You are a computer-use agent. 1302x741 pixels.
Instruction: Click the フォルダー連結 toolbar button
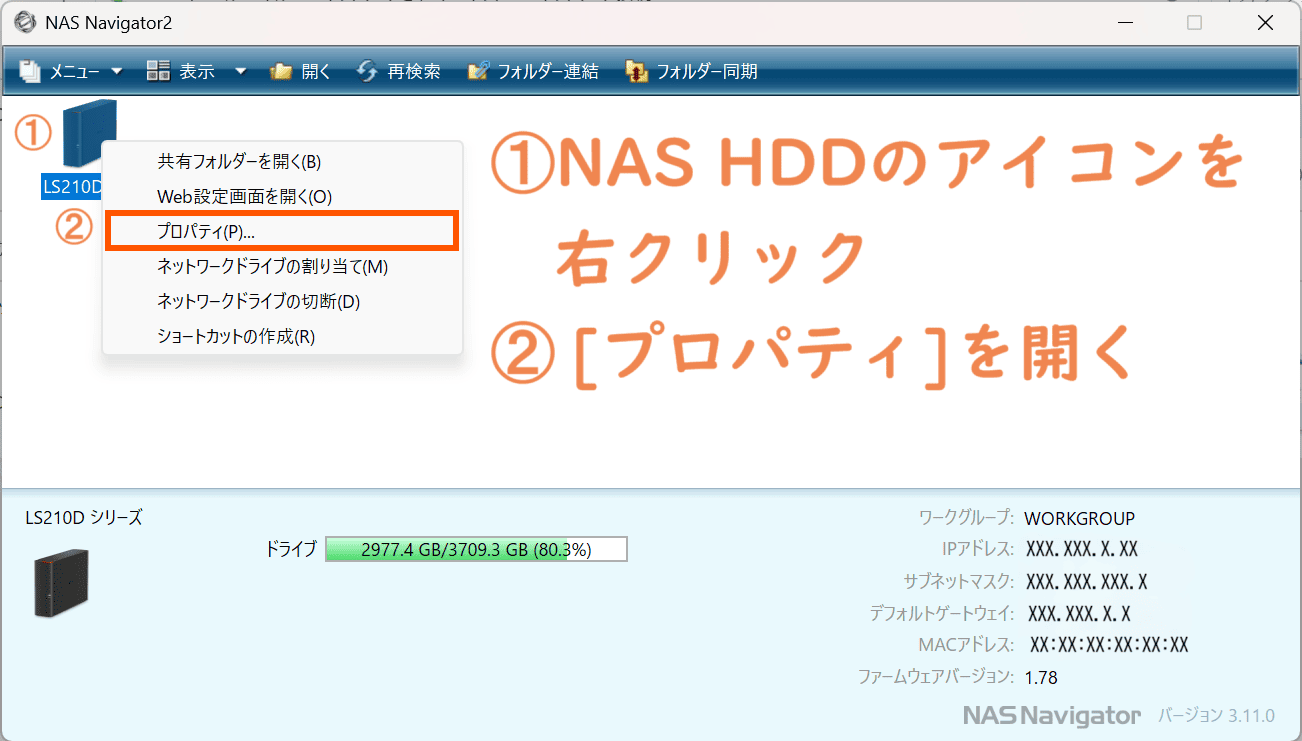coord(533,71)
